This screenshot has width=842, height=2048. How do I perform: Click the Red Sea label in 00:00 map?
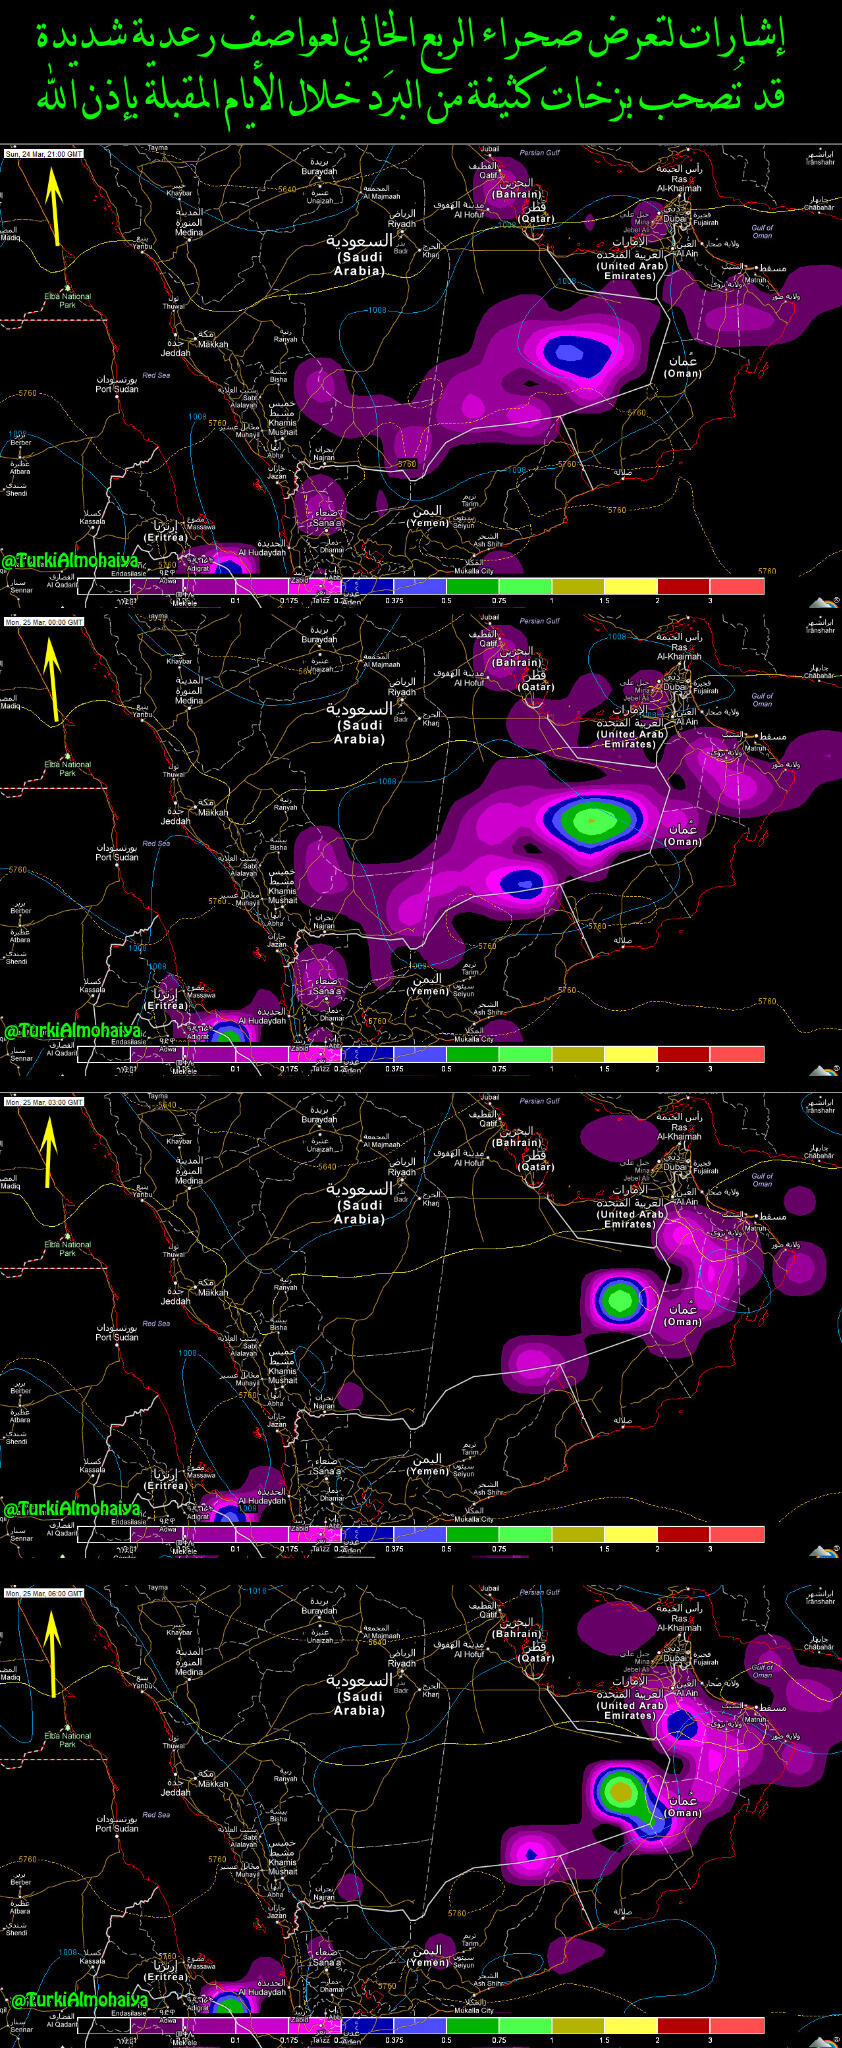click(156, 843)
